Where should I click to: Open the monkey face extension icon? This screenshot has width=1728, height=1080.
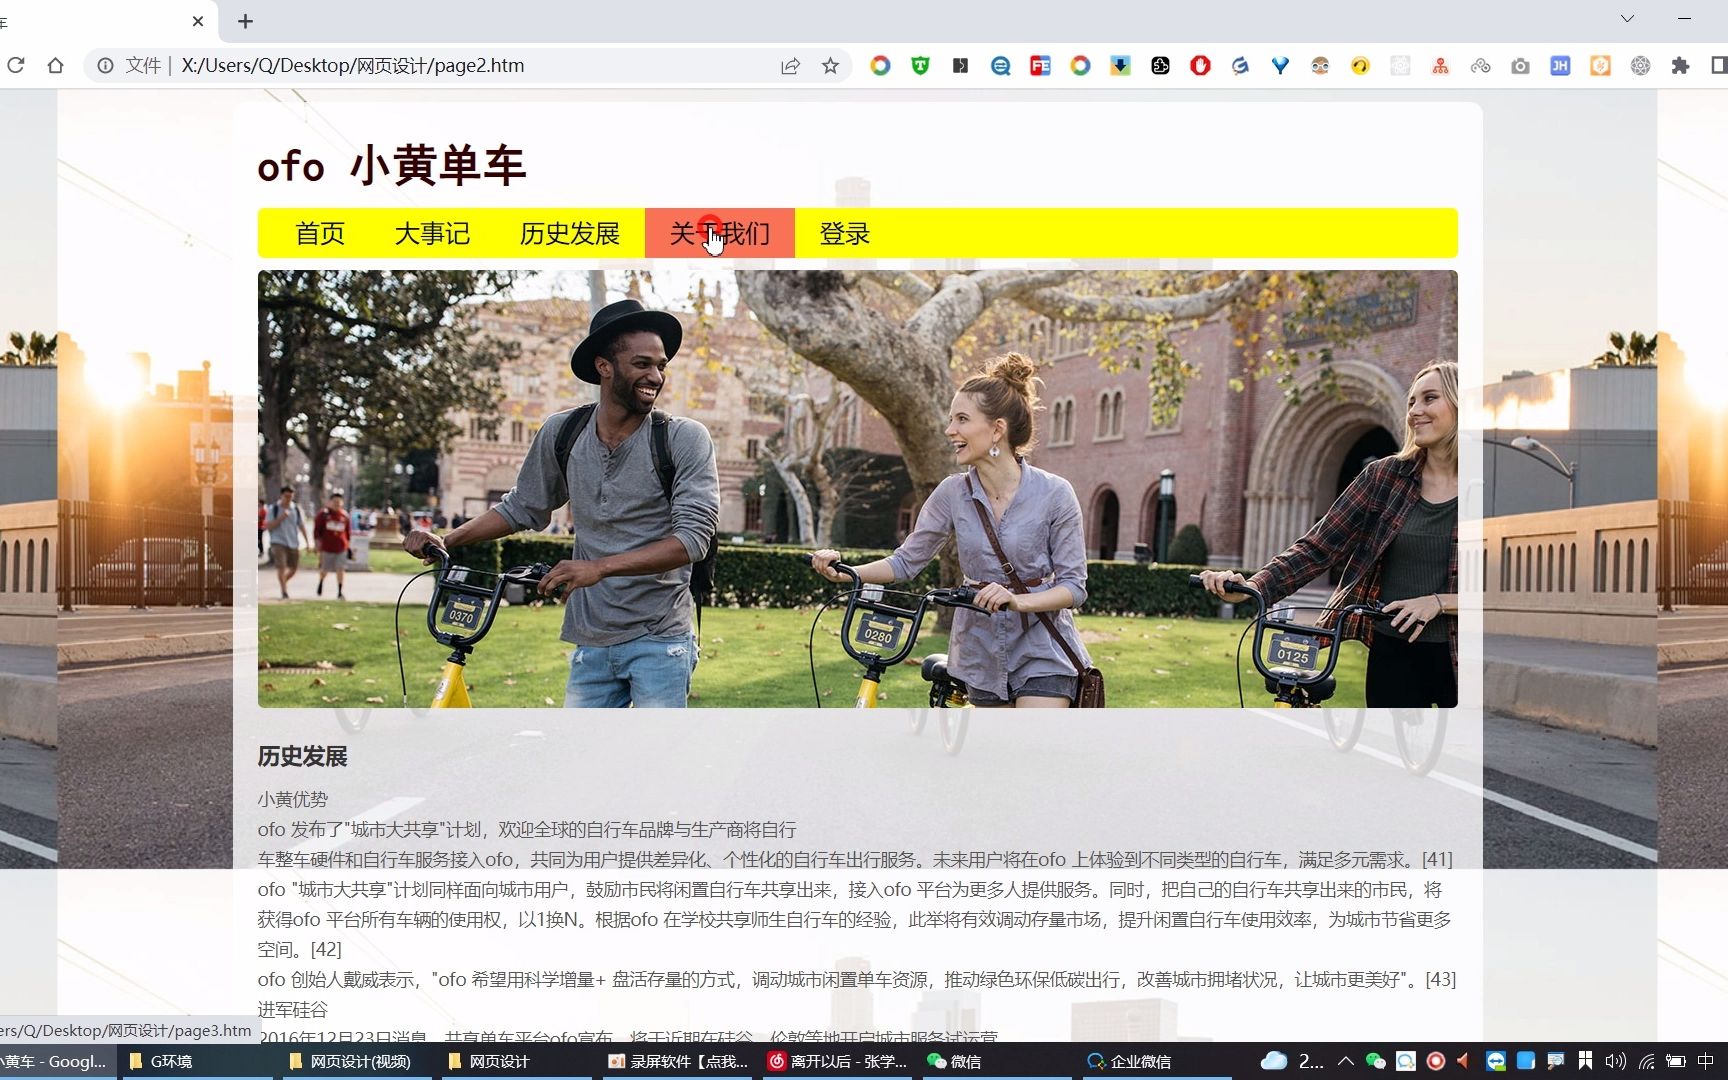1320,66
